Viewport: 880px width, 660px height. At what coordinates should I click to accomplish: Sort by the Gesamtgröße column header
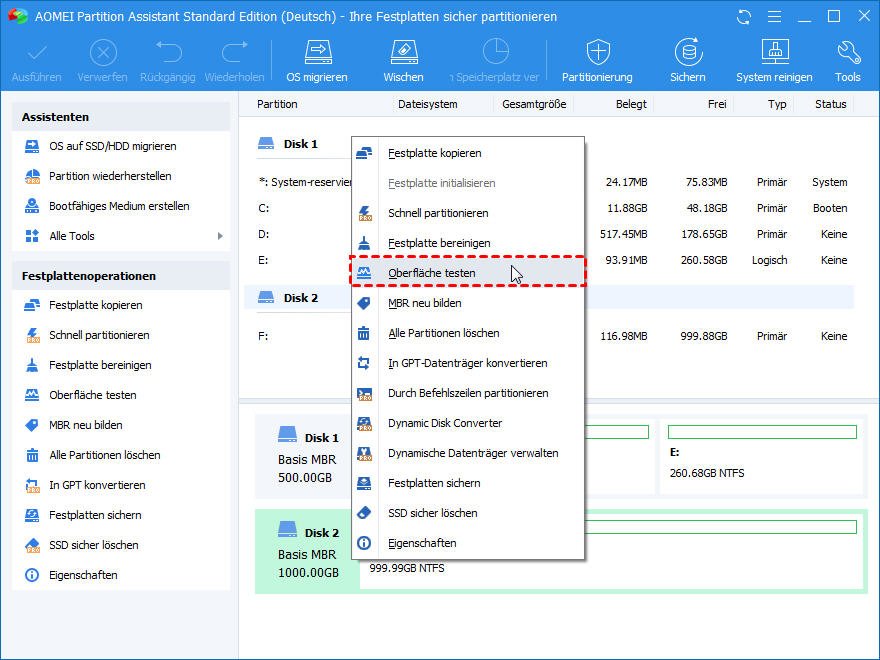click(x=534, y=104)
